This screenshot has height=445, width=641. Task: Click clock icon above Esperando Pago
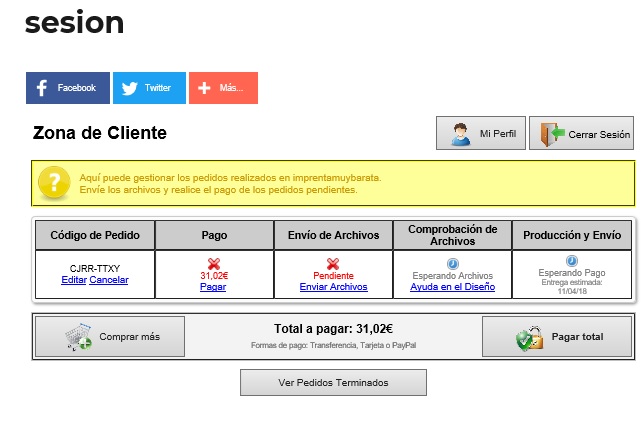click(x=572, y=261)
